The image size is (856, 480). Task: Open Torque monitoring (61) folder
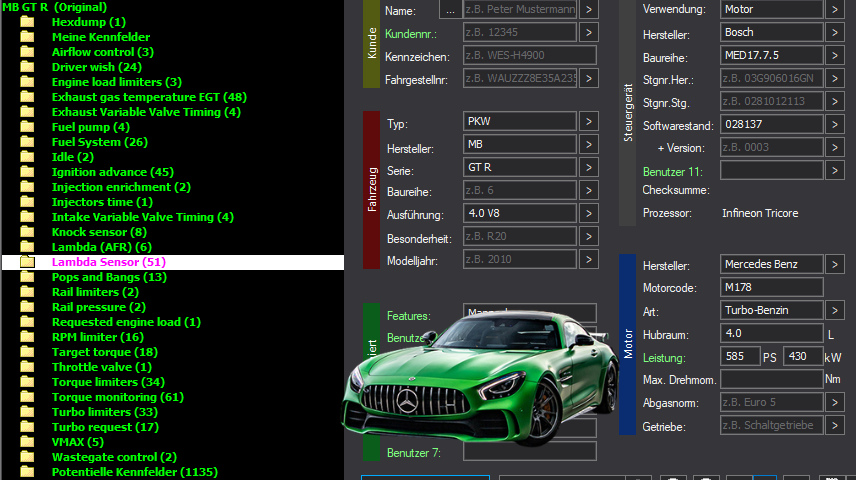pos(117,398)
